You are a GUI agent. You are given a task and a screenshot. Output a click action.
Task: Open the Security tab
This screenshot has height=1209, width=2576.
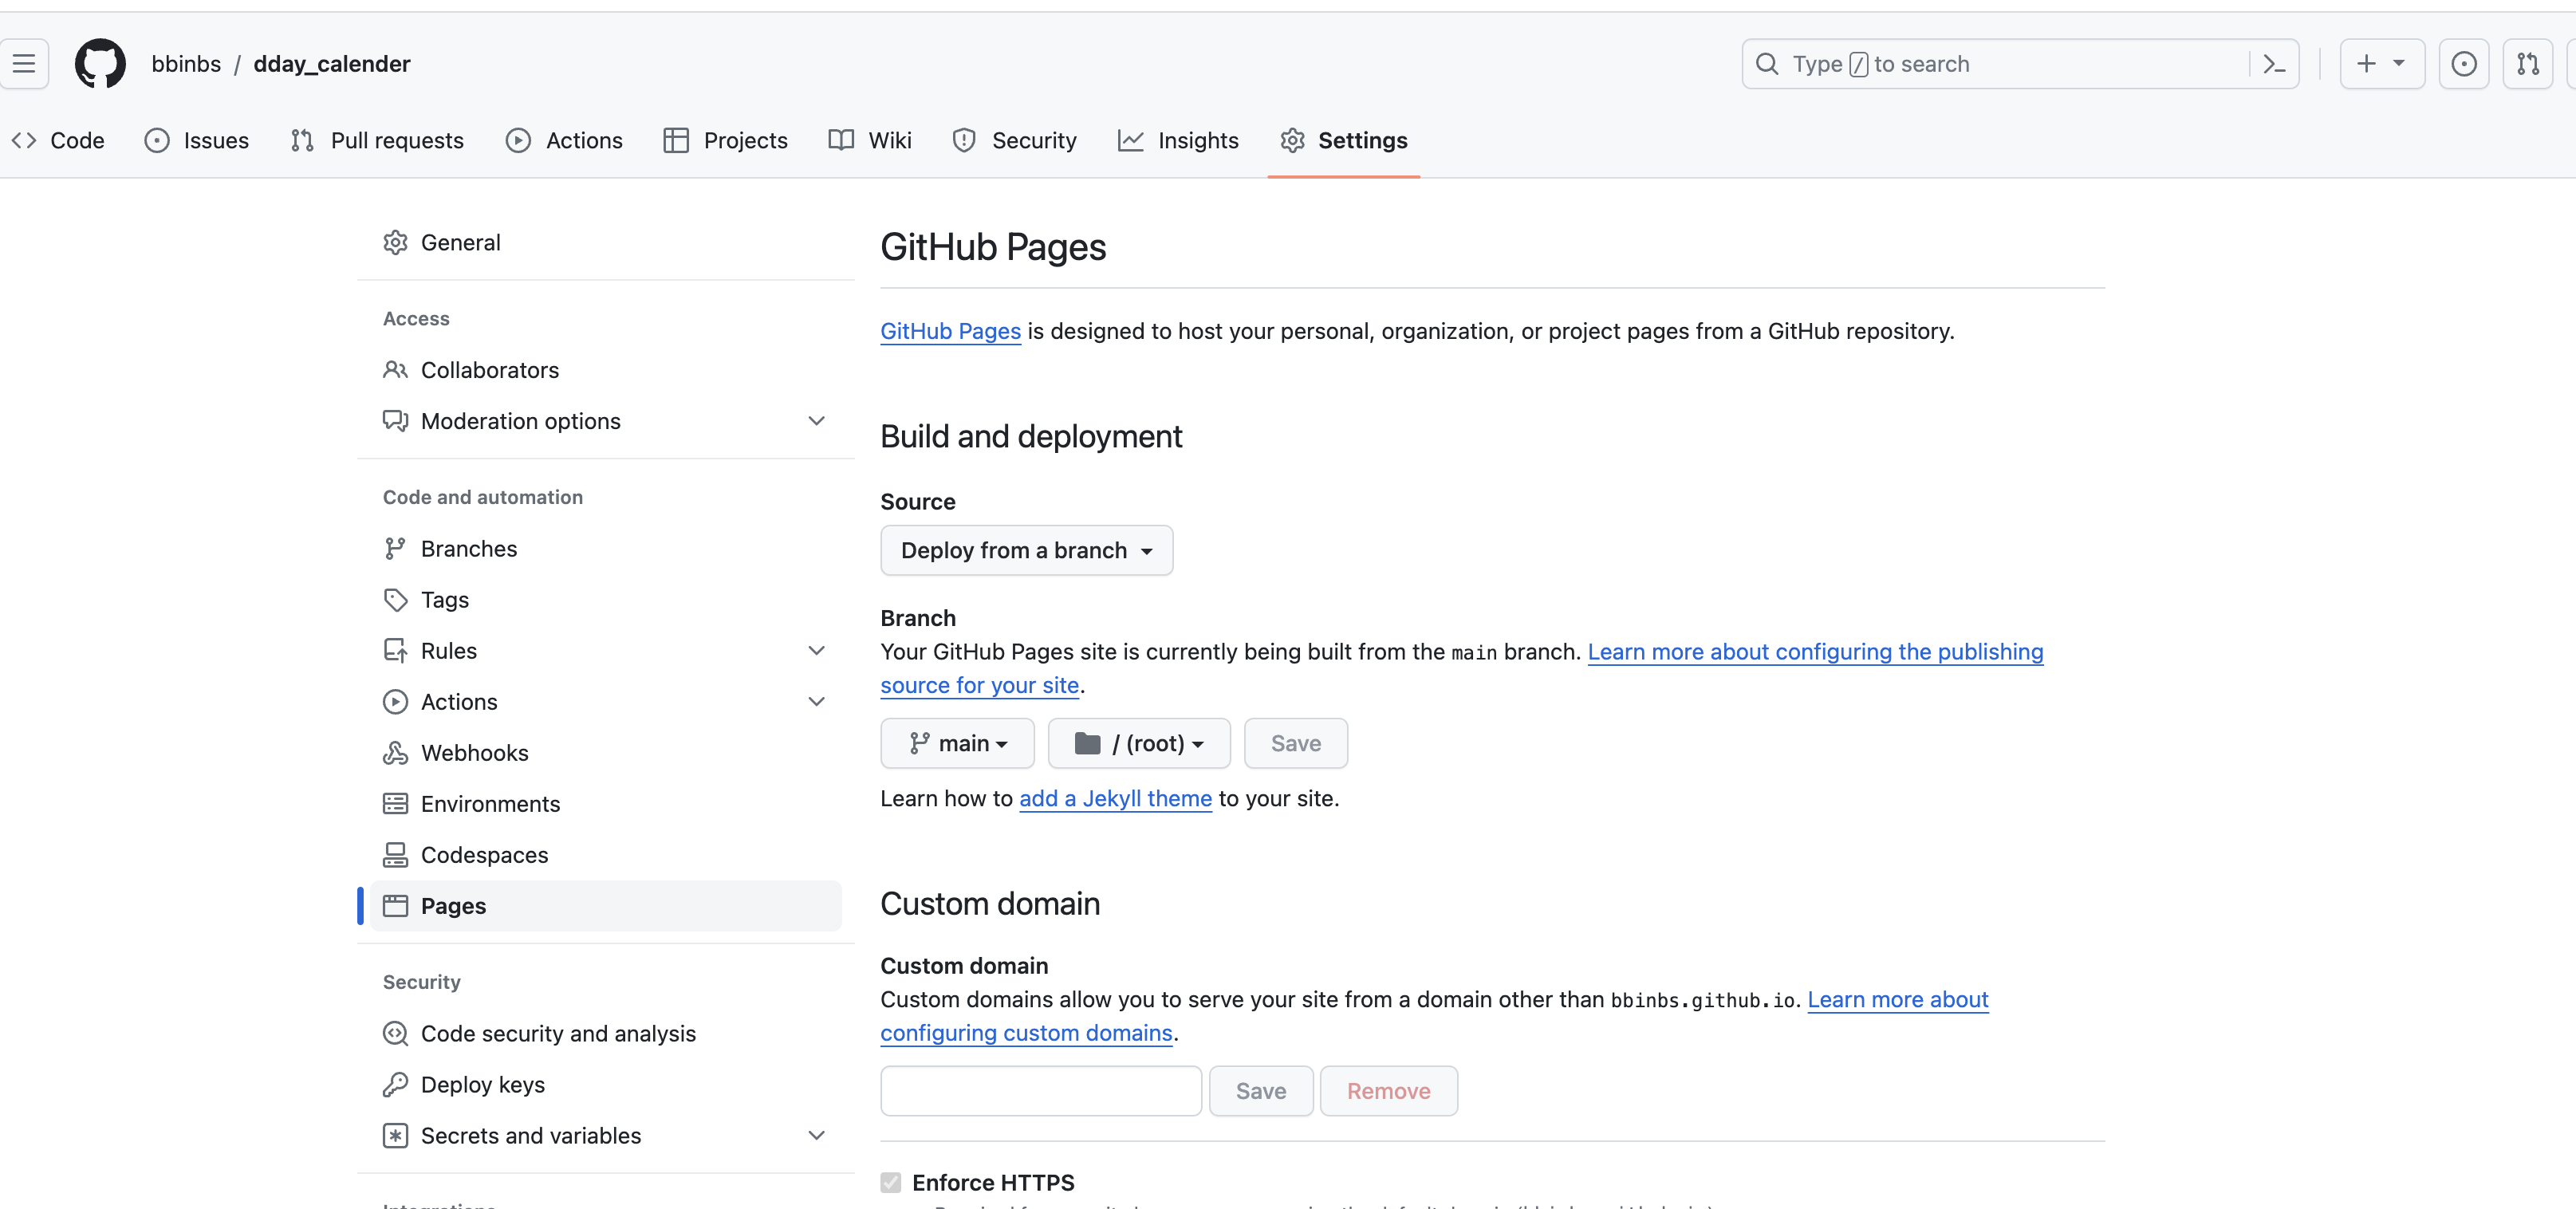1014,141
